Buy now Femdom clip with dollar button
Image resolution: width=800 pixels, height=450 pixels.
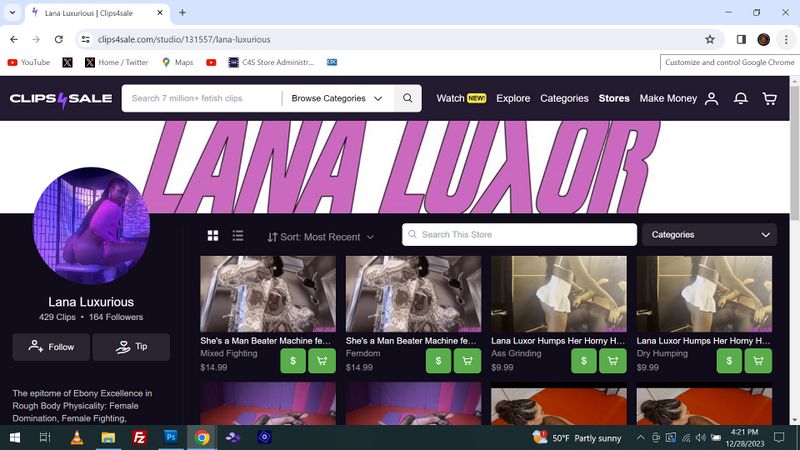[x=438, y=361]
